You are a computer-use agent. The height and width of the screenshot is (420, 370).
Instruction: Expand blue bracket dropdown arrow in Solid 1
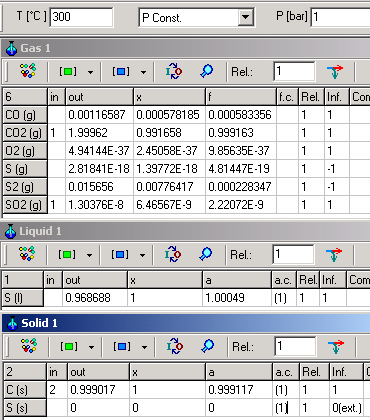pos(144,347)
